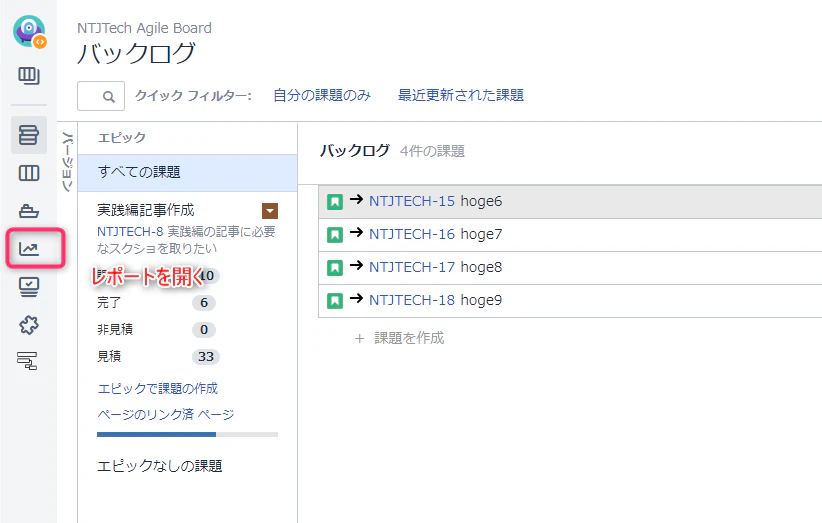Click hoge9 issue summary text
The height and width of the screenshot is (523, 822).
click(481, 300)
